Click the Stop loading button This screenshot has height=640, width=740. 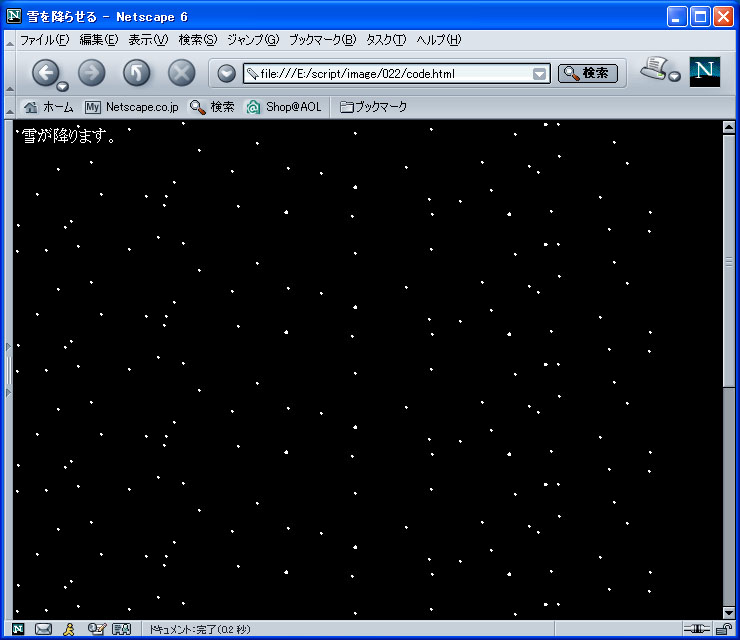[182, 73]
